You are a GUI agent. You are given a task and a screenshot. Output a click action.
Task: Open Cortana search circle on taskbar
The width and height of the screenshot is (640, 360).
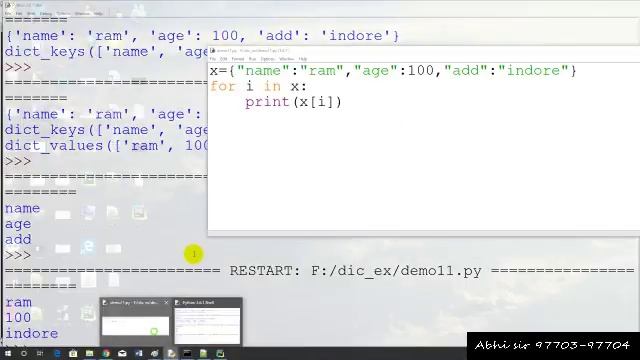[x=24, y=353]
